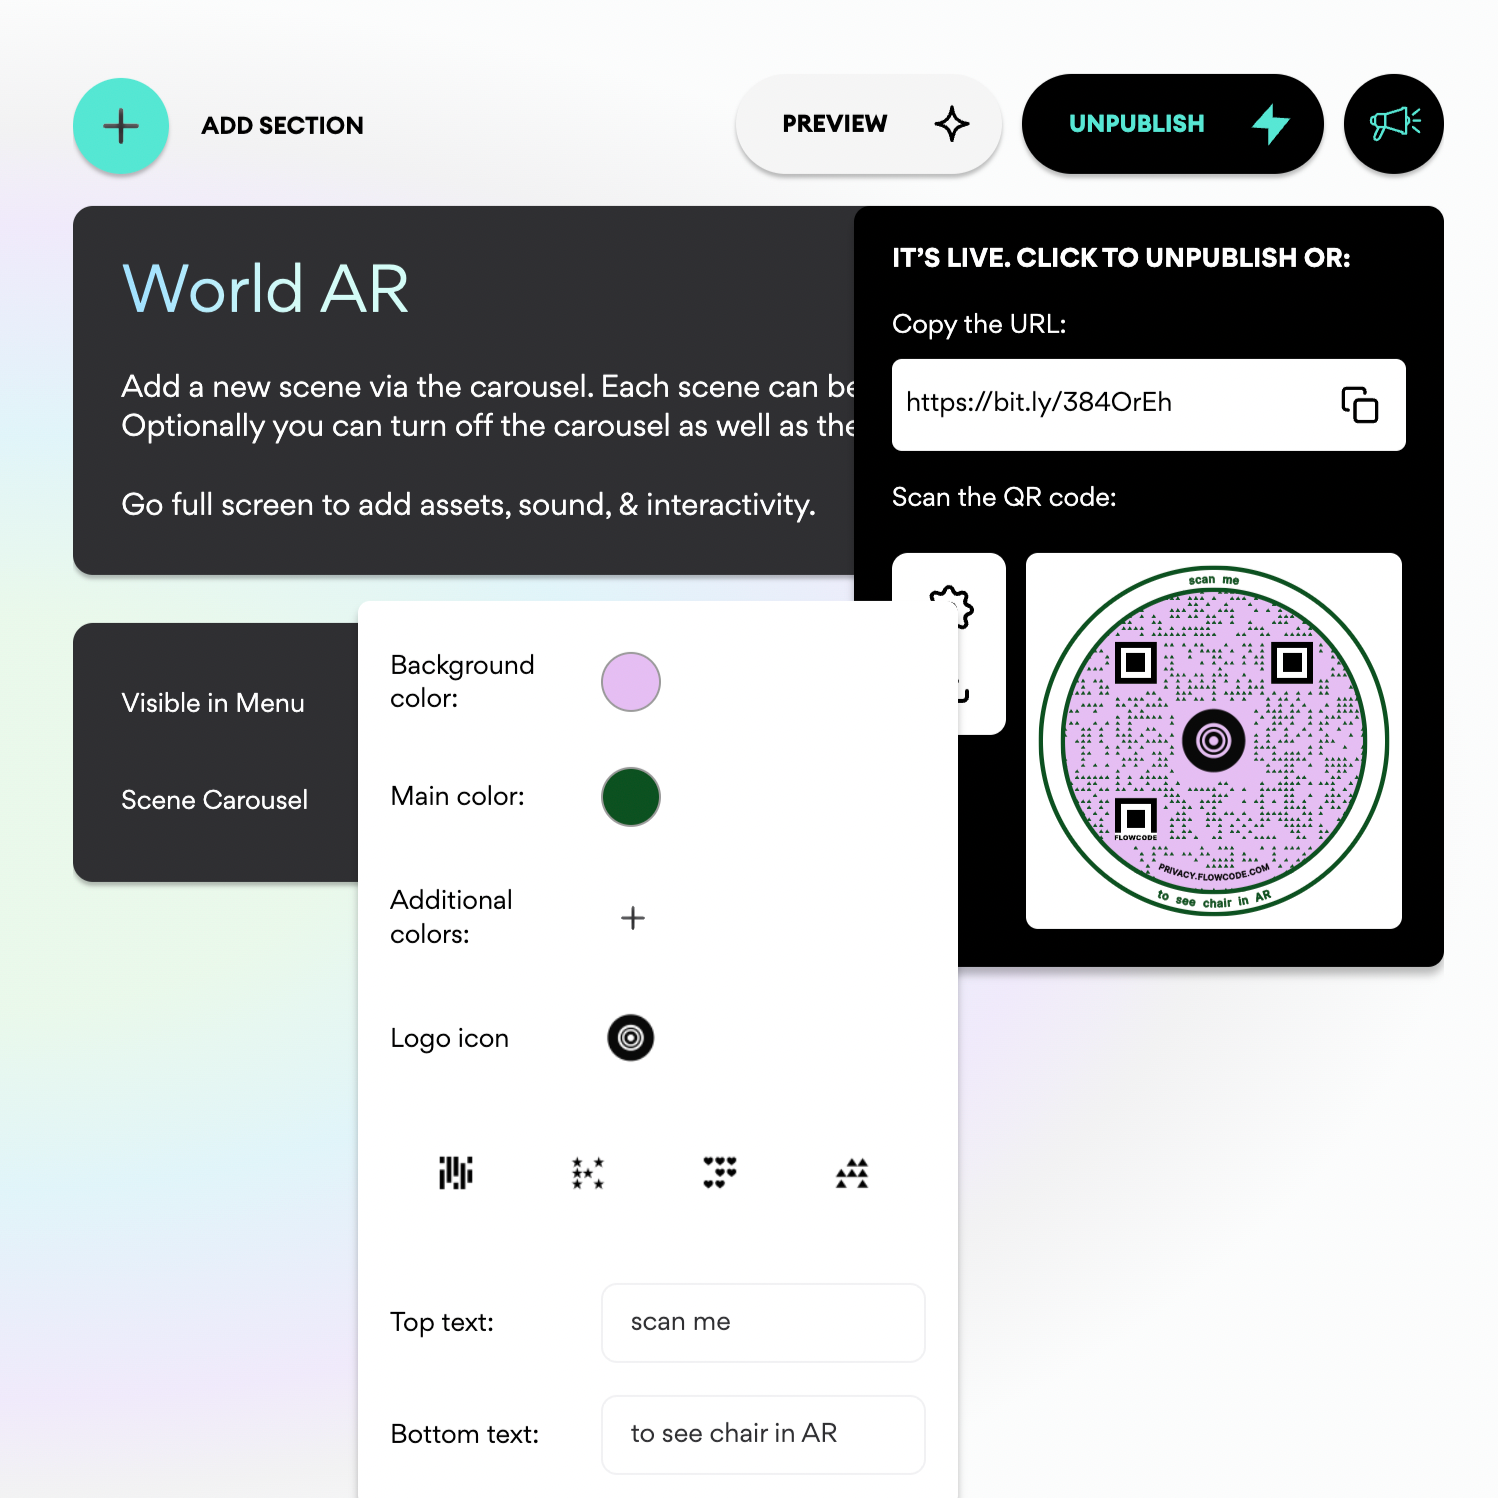1498x1498 pixels.
Task: Click the World AR section title
Action: [265, 289]
